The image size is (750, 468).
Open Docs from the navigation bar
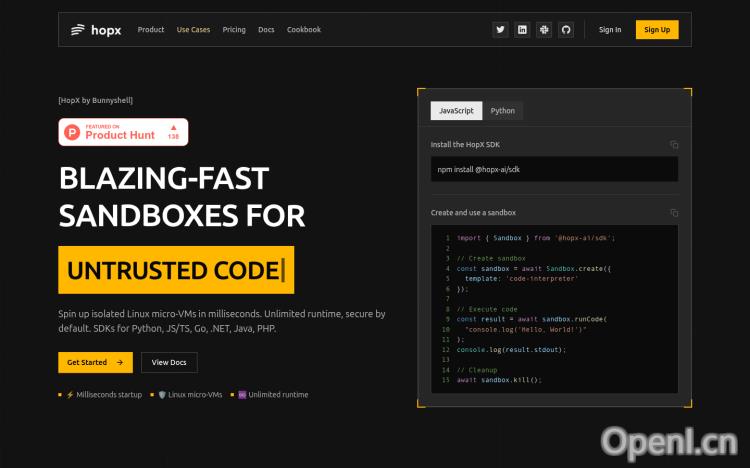[266, 30]
